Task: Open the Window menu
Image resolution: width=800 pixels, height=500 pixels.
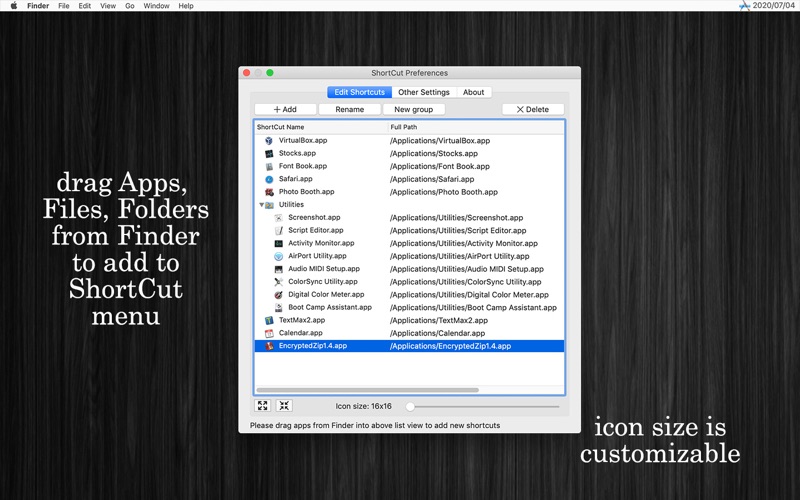Action: (x=156, y=6)
